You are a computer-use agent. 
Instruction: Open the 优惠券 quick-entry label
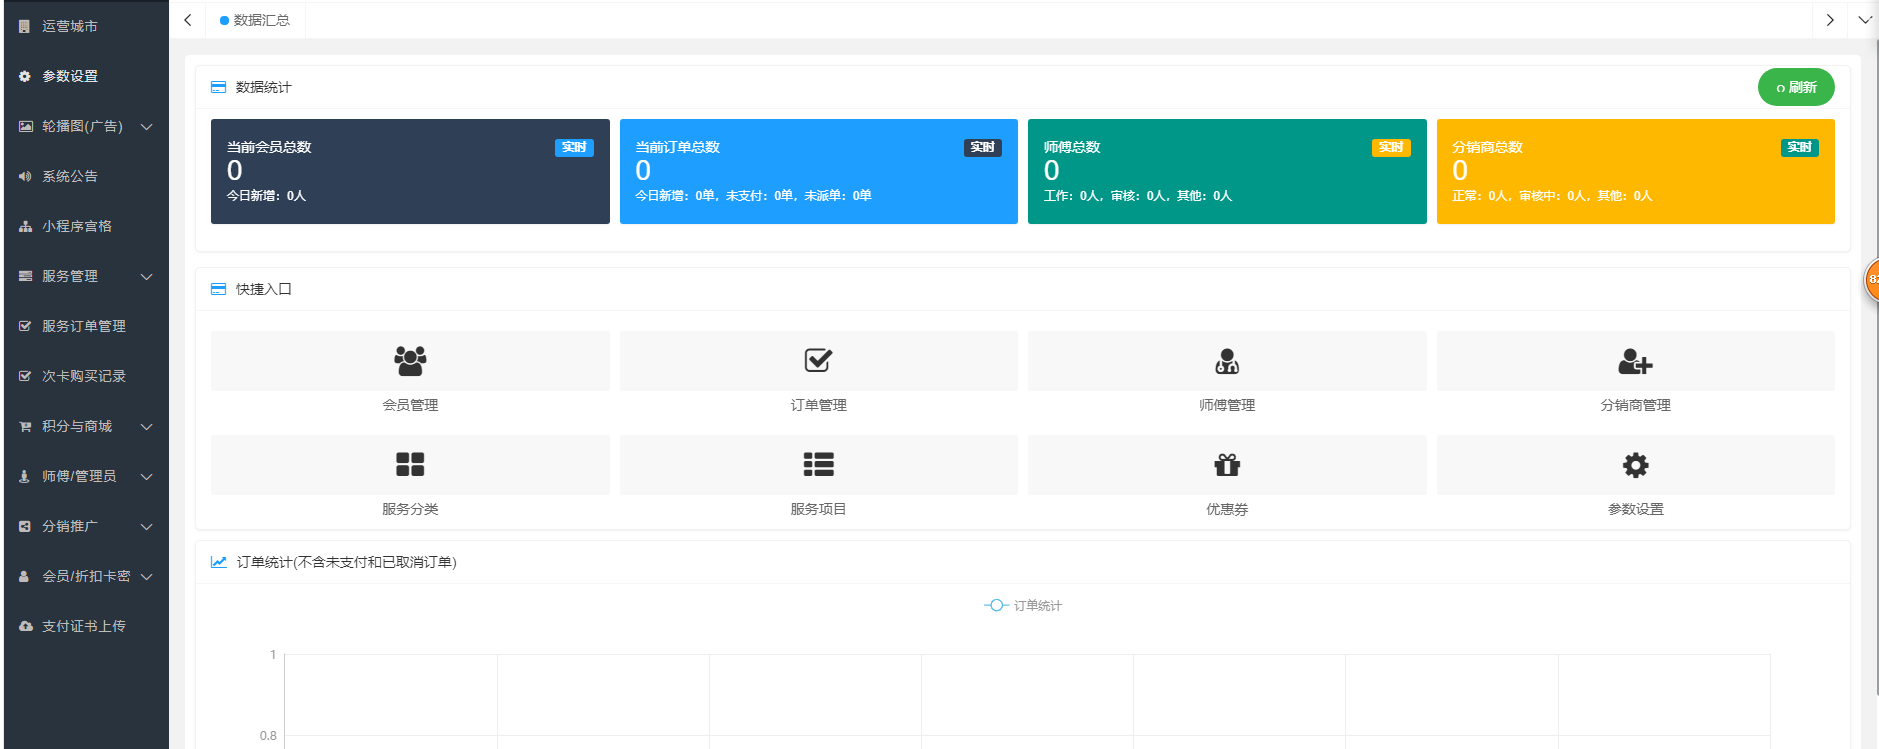pyautogui.click(x=1227, y=509)
